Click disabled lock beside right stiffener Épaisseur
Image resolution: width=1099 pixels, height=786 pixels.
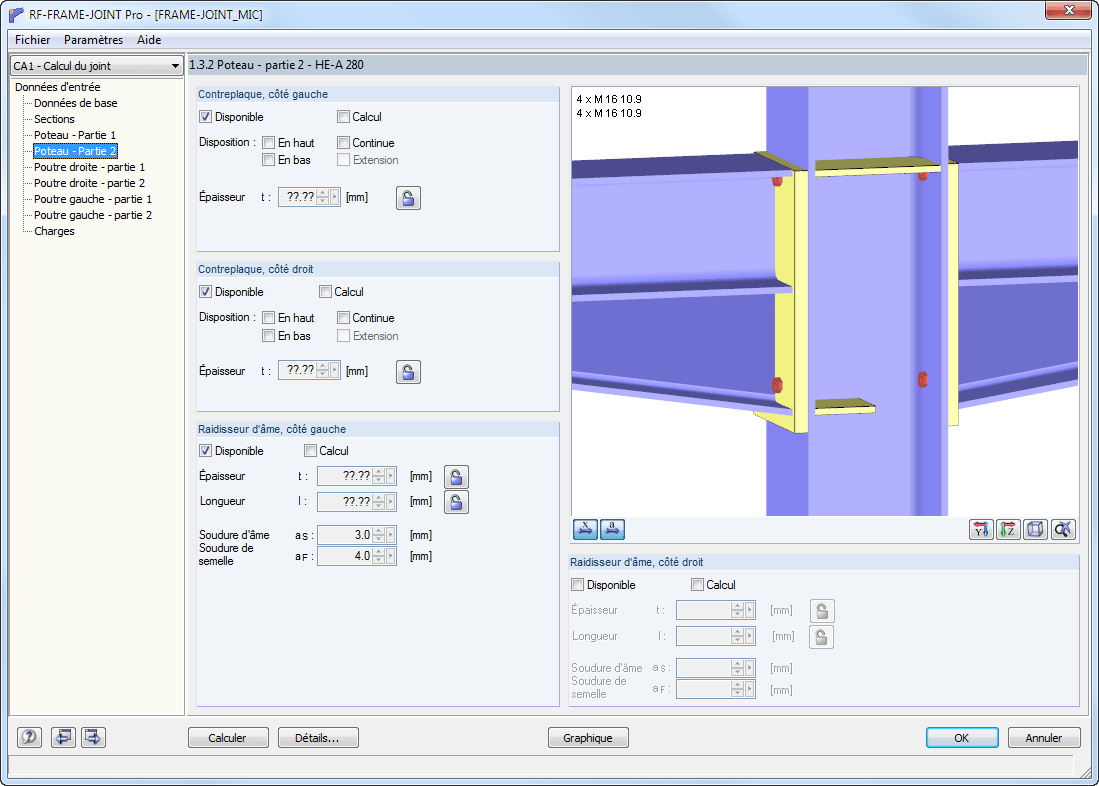point(822,611)
